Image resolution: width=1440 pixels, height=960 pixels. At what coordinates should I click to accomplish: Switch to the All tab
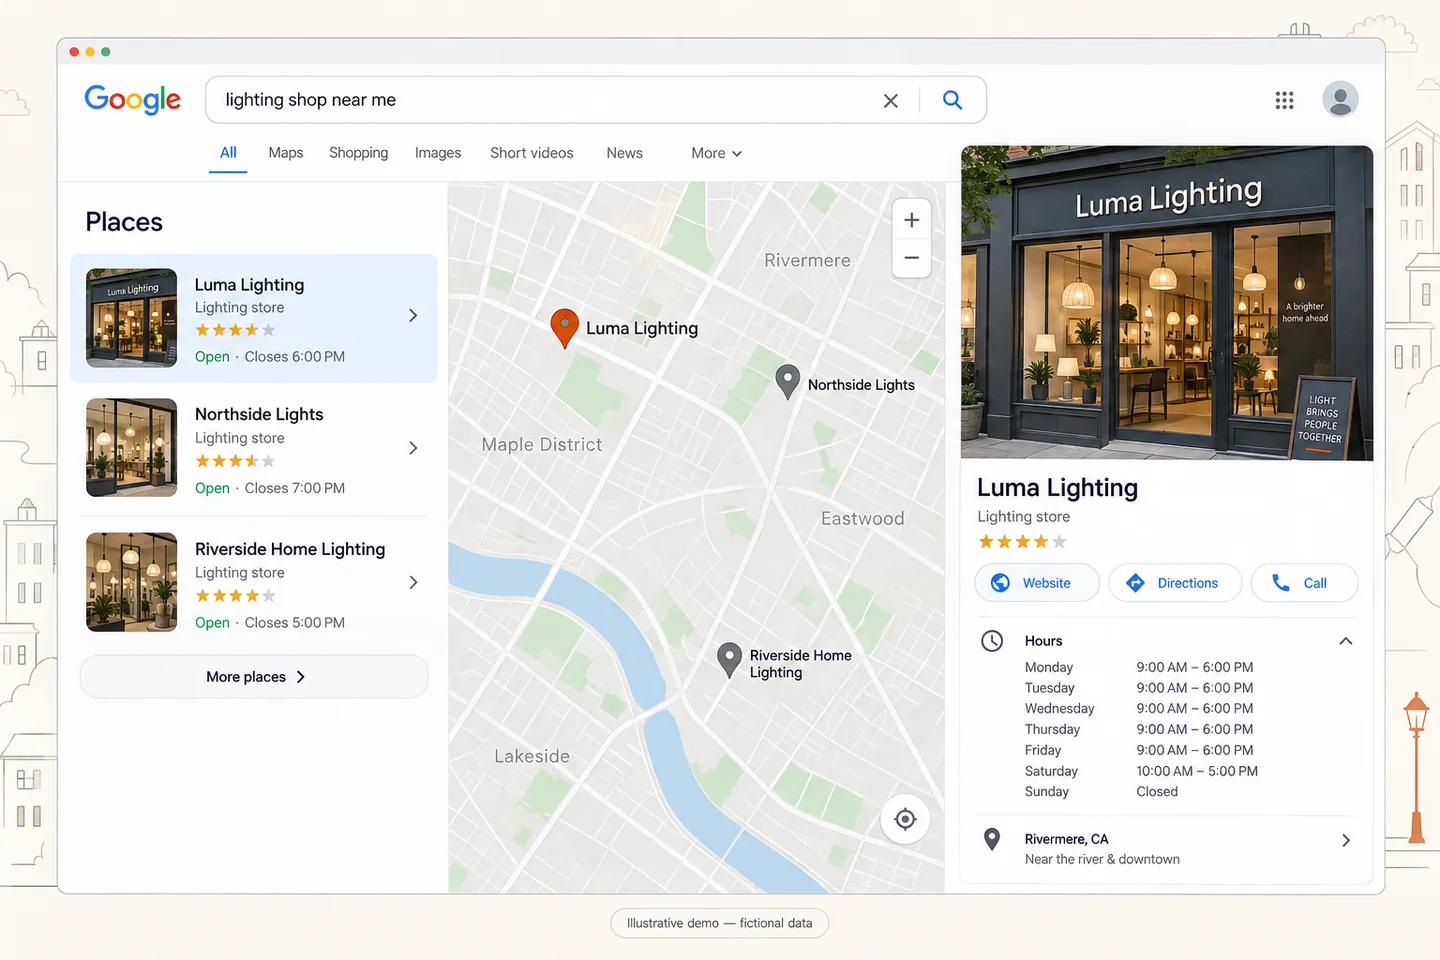click(228, 153)
